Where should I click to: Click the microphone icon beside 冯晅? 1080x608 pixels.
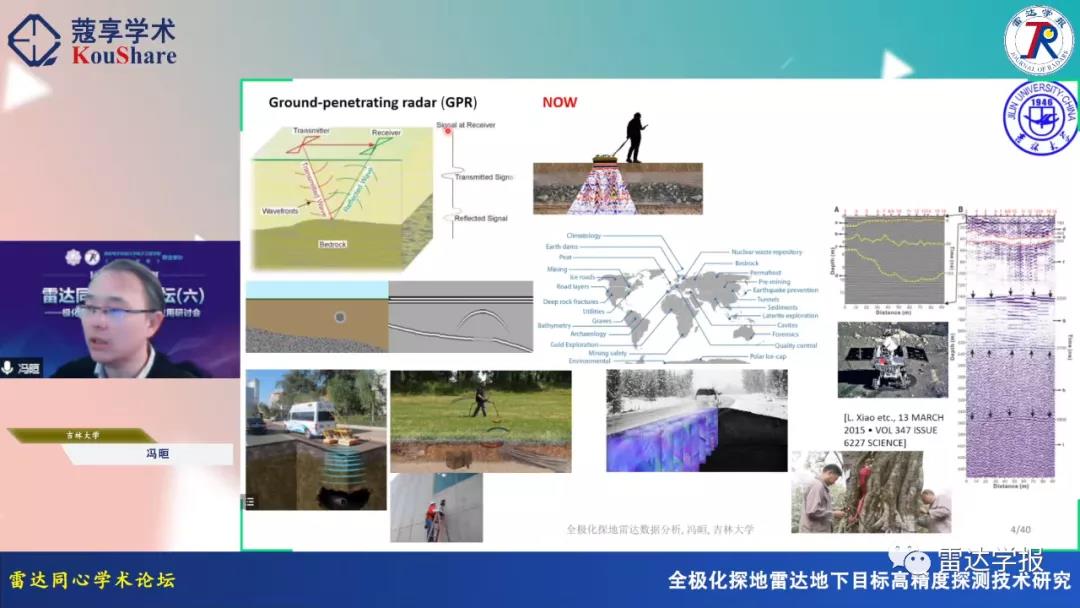(9, 368)
